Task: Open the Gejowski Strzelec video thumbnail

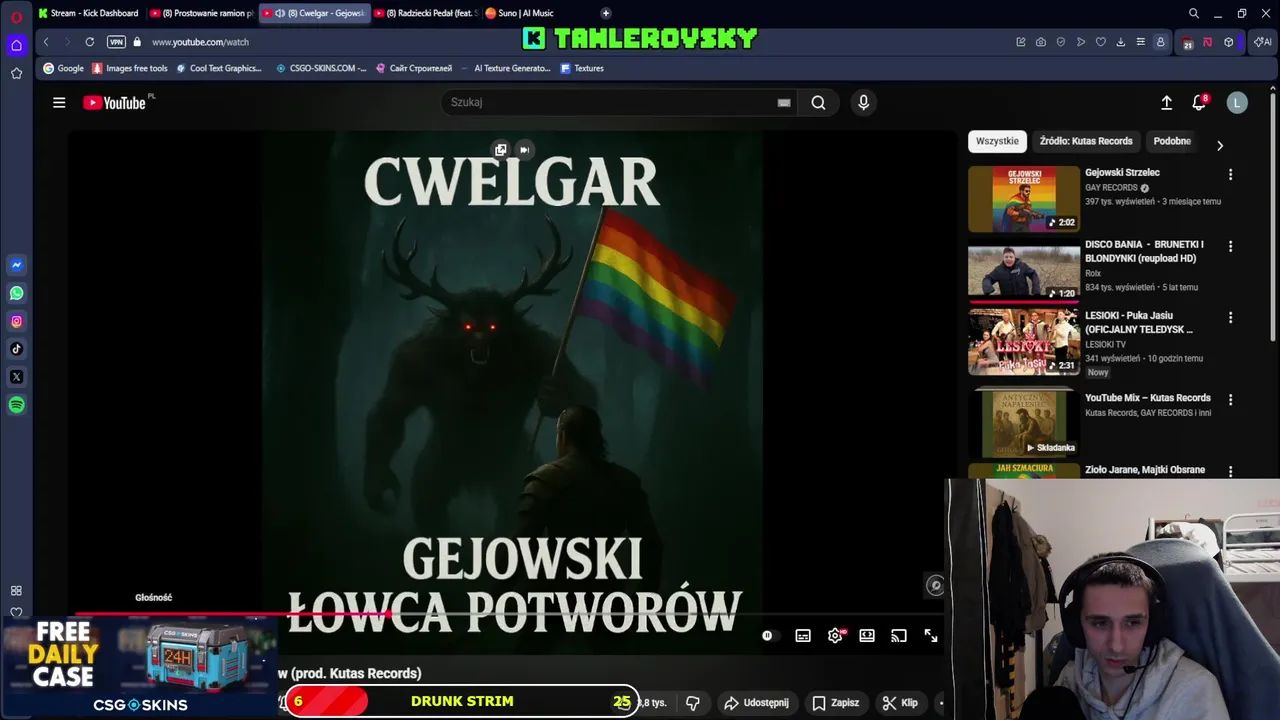Action: [x=1024, y=199]
